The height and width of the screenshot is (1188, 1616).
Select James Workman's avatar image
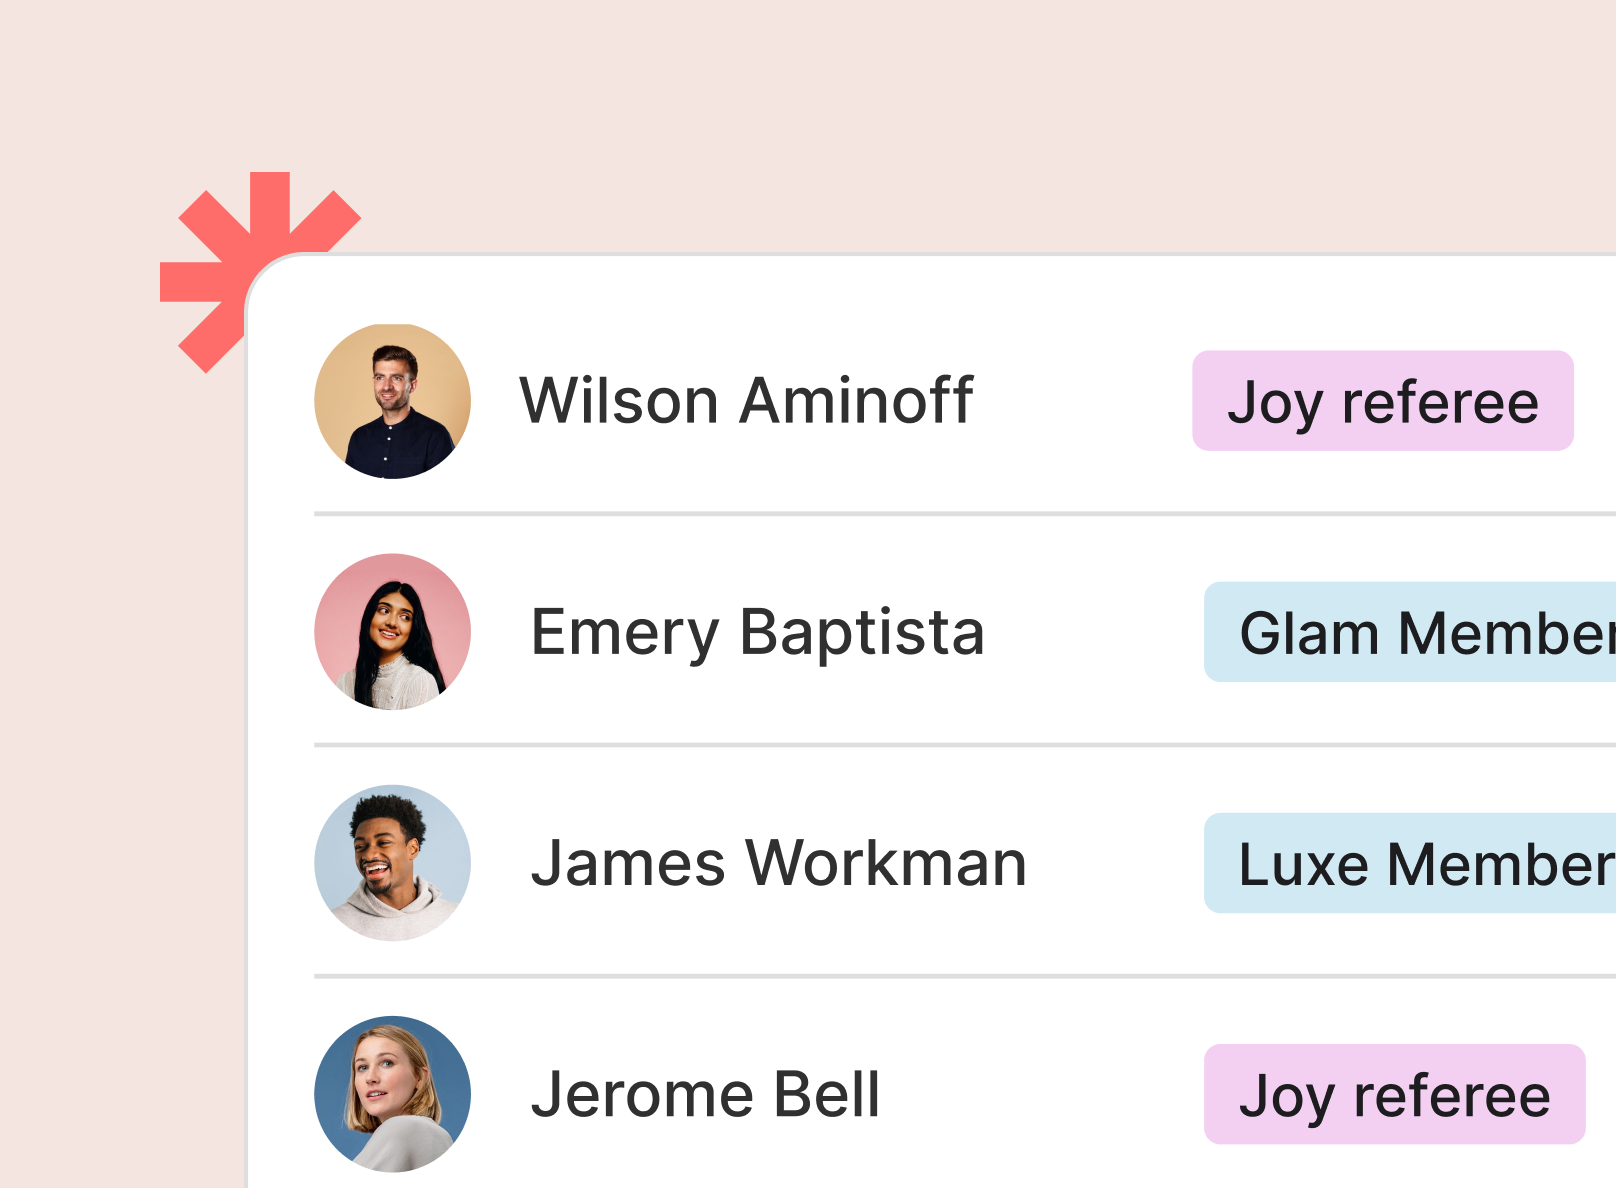pos(392,863)
